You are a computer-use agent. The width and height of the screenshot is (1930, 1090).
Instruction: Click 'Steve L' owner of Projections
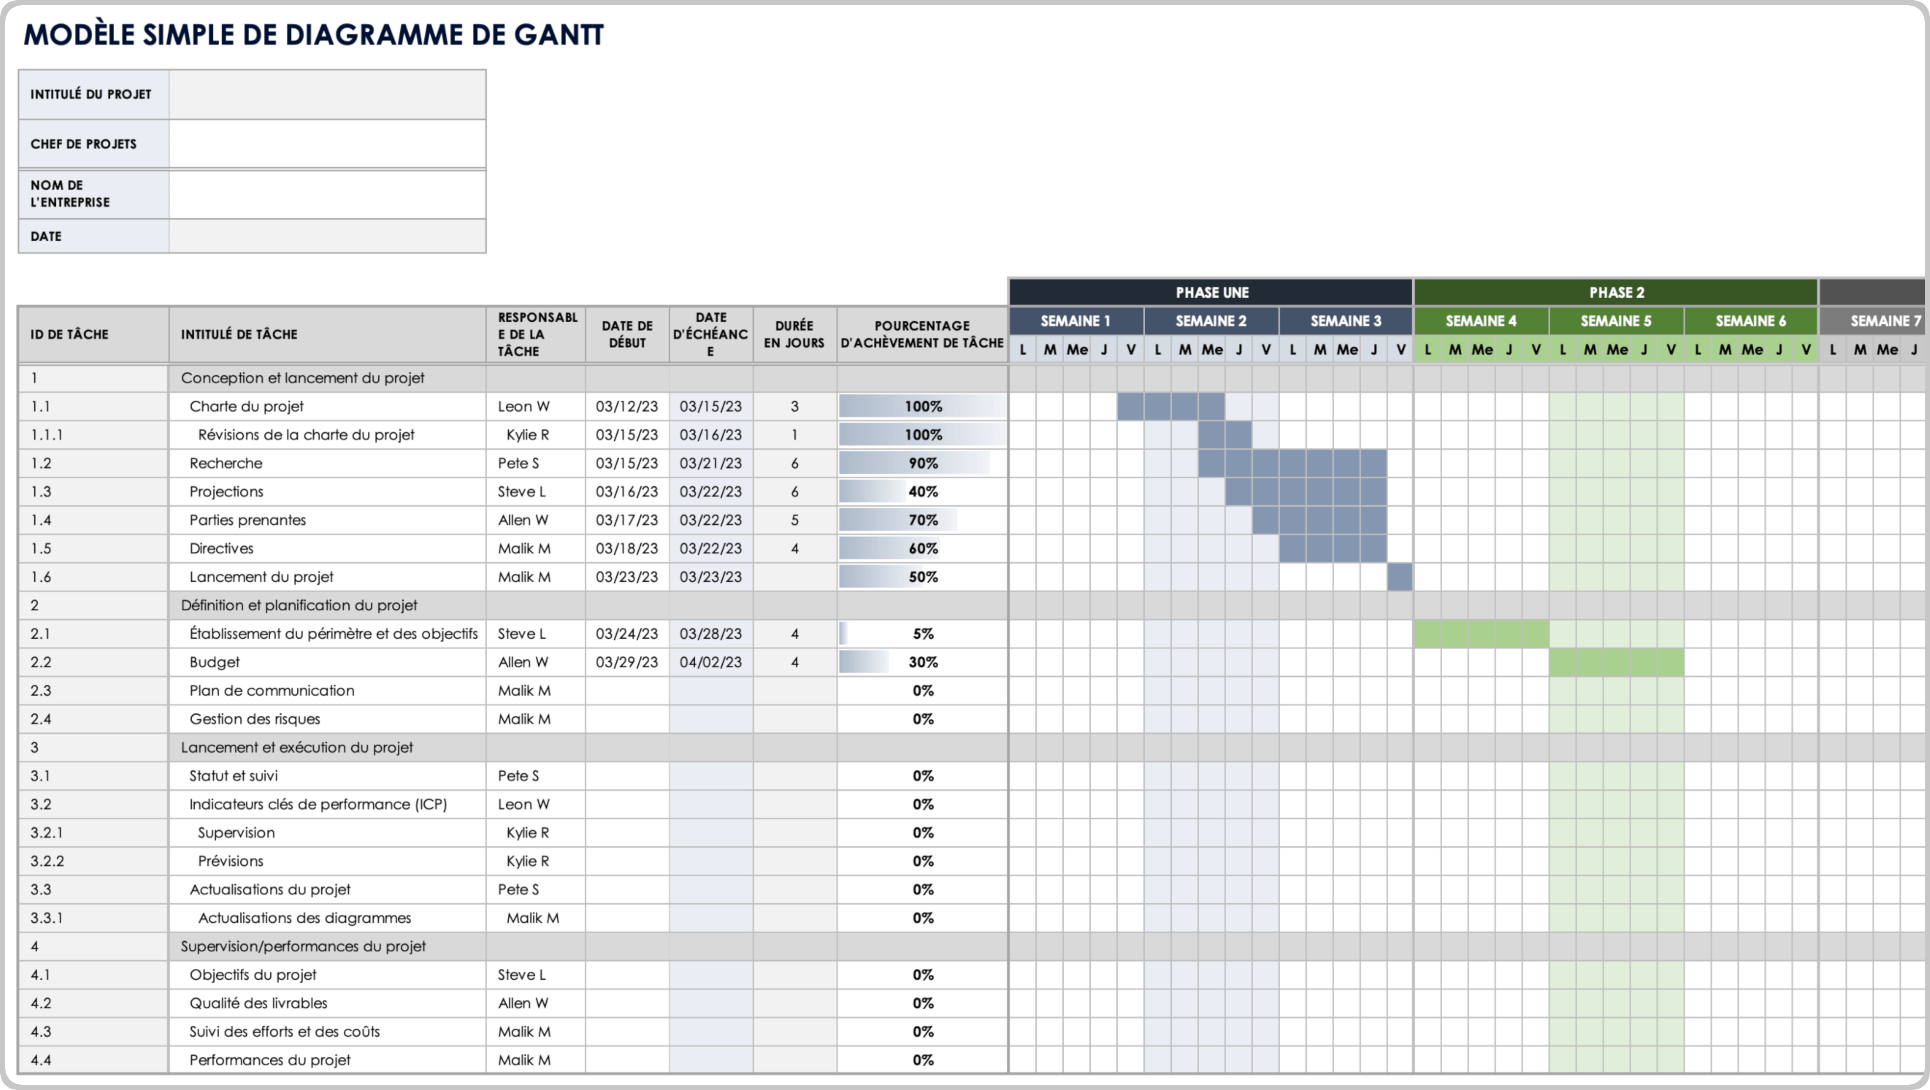522,492
